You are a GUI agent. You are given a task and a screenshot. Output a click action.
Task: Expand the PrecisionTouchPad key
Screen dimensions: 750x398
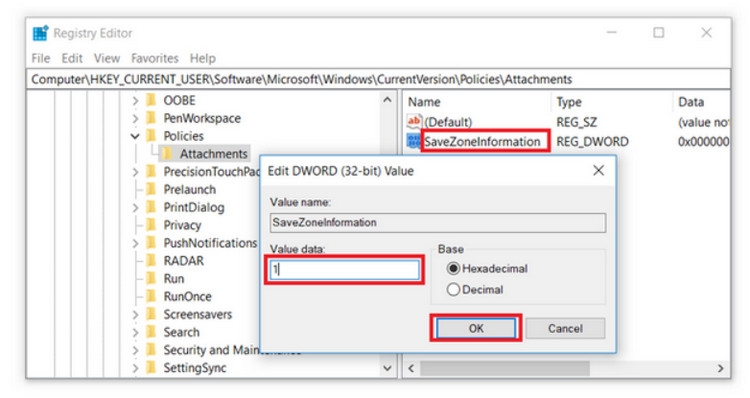click(135, 172)
